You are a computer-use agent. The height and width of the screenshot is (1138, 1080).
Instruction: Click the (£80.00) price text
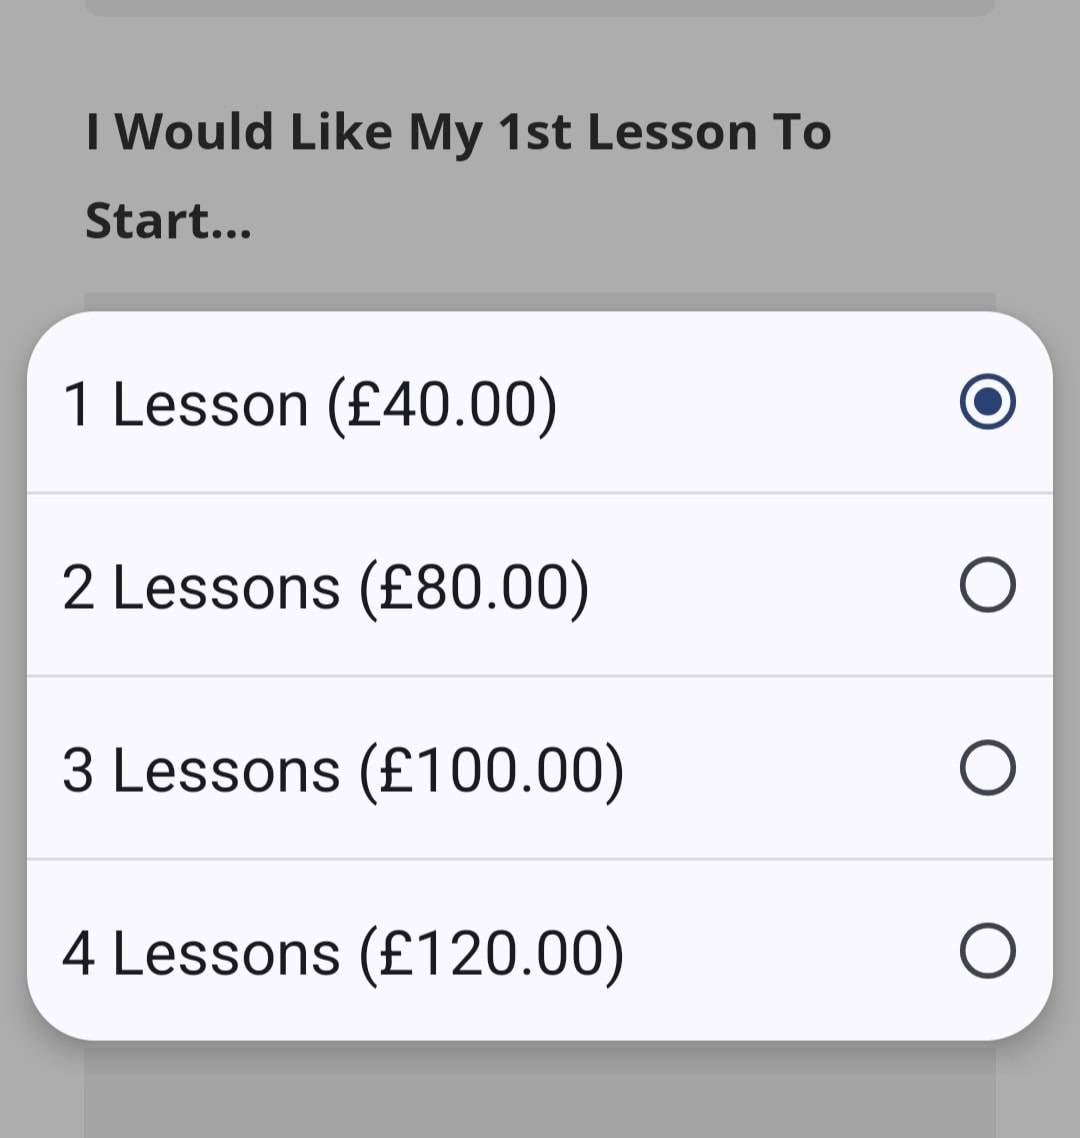(475, 588)
